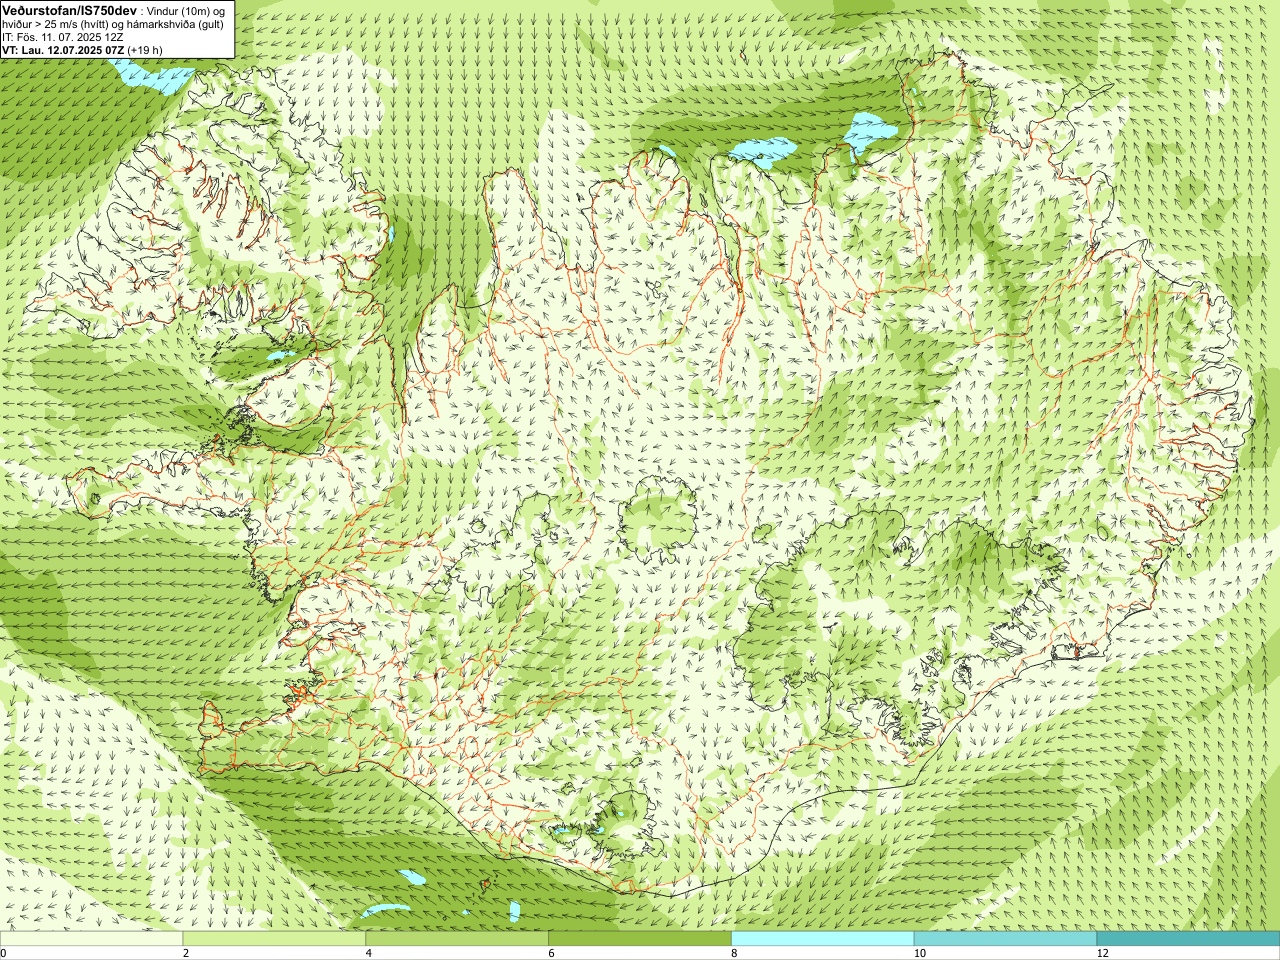The image size is (1280, 960).
Task: Click the legend scale label '0'
Action: [x=3, y=953]
